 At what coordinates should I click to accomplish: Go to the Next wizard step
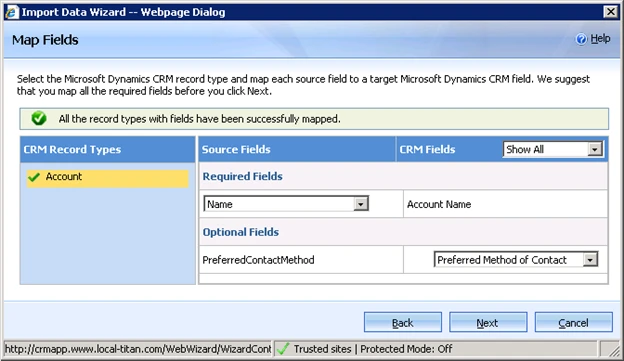488,322
